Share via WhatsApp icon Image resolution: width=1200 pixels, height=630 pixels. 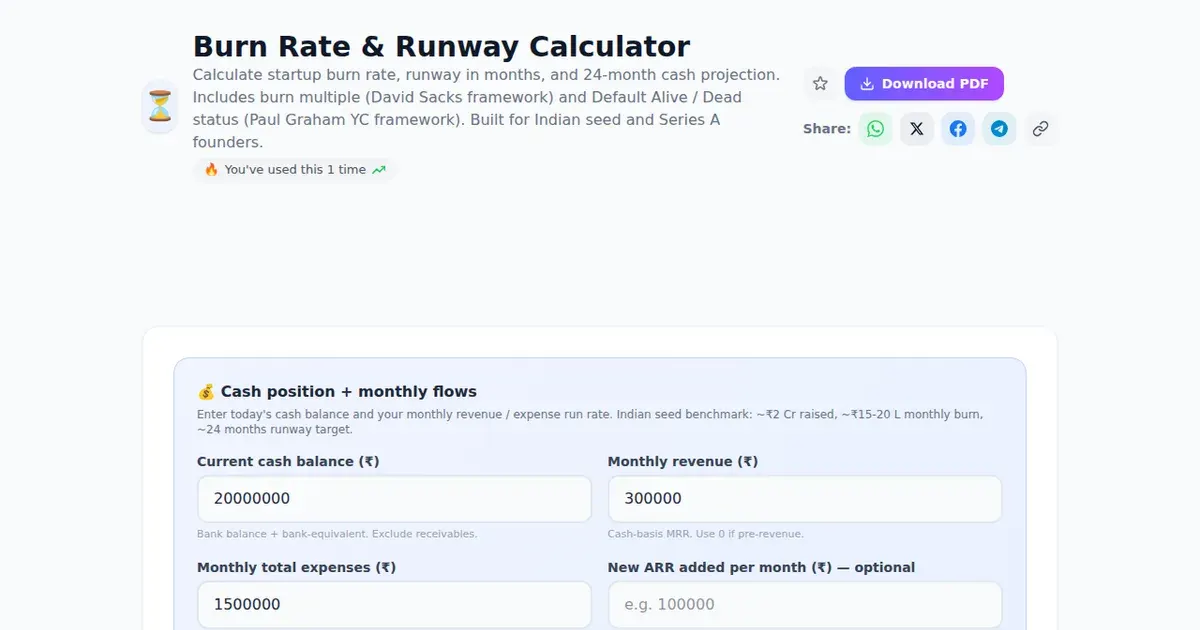coord(876,129)
